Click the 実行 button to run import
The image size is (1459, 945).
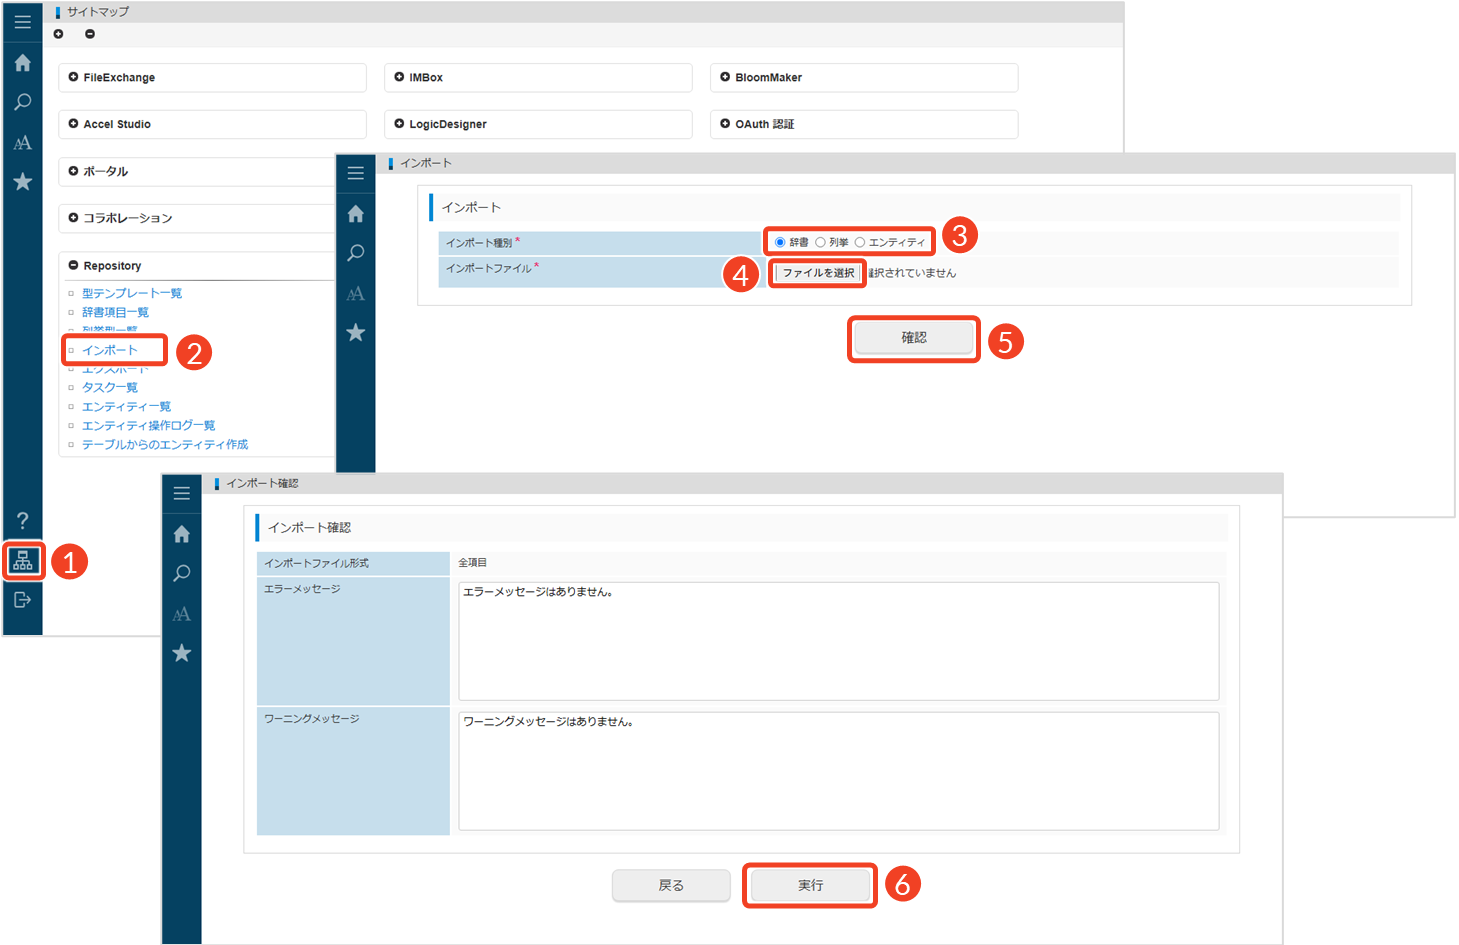click(x=810, y=885)
